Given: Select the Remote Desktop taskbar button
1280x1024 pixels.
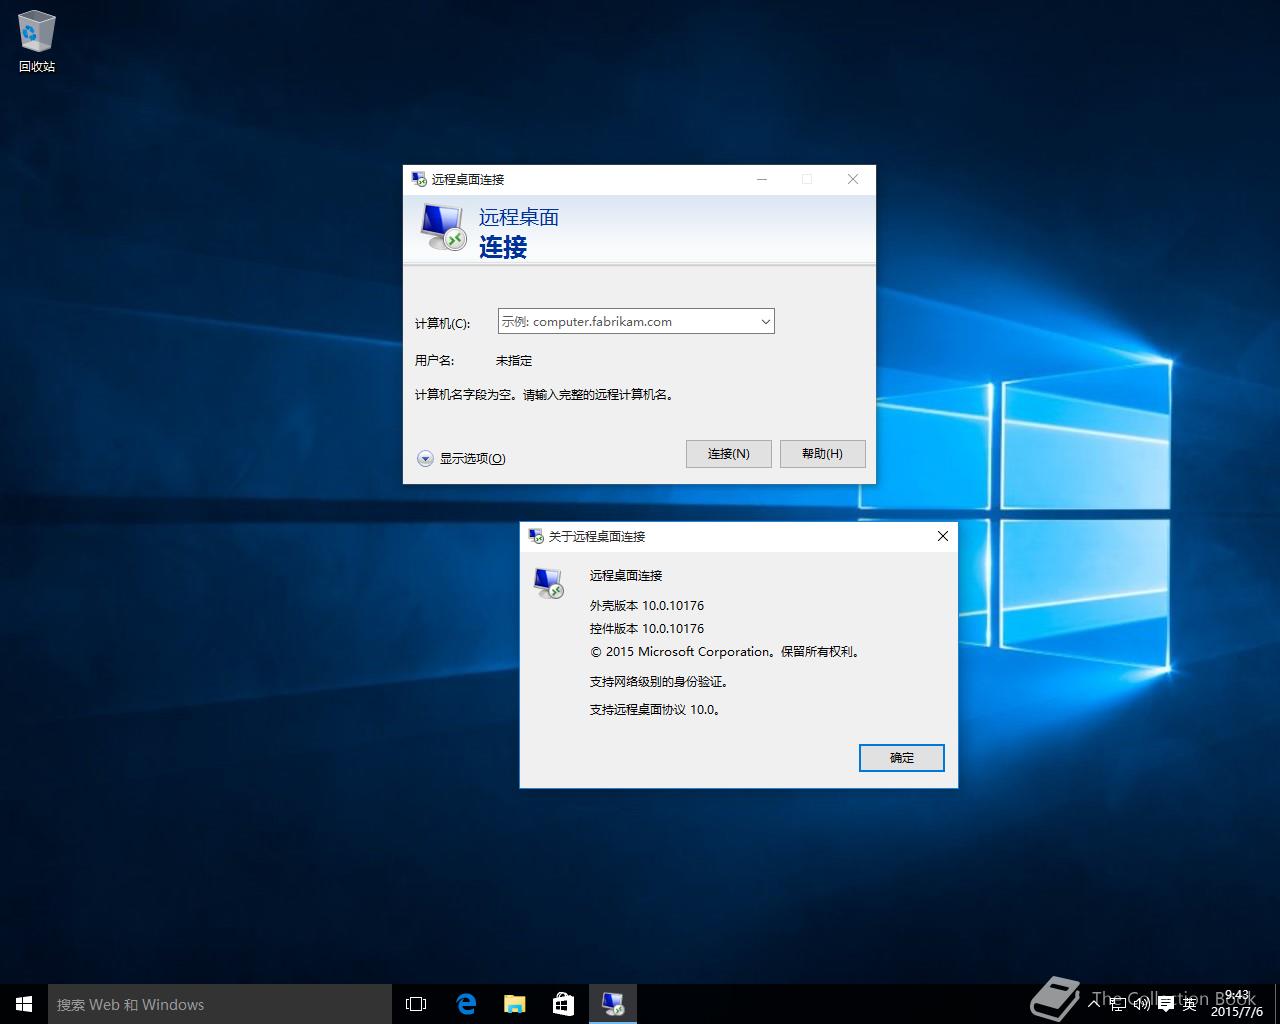Looking at the screenshot, I should (613, 1004).
